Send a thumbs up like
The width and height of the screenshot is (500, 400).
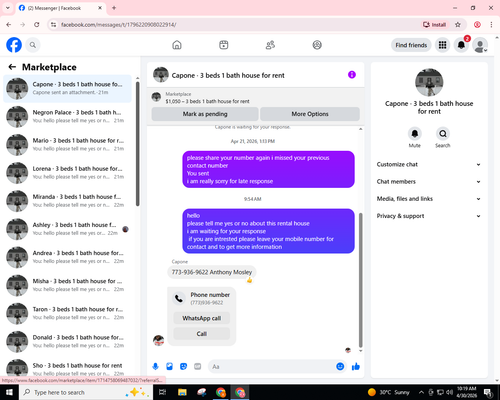click(356, 367)
